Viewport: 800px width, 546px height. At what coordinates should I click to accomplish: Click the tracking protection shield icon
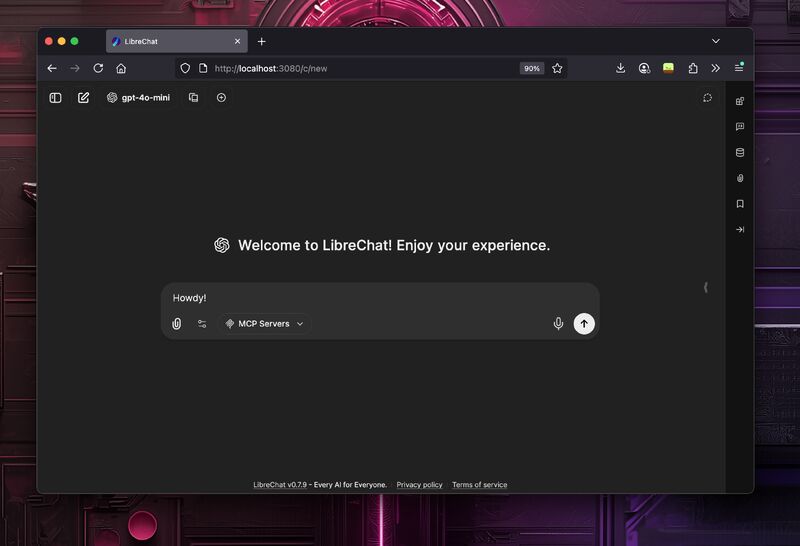(185, 68)
